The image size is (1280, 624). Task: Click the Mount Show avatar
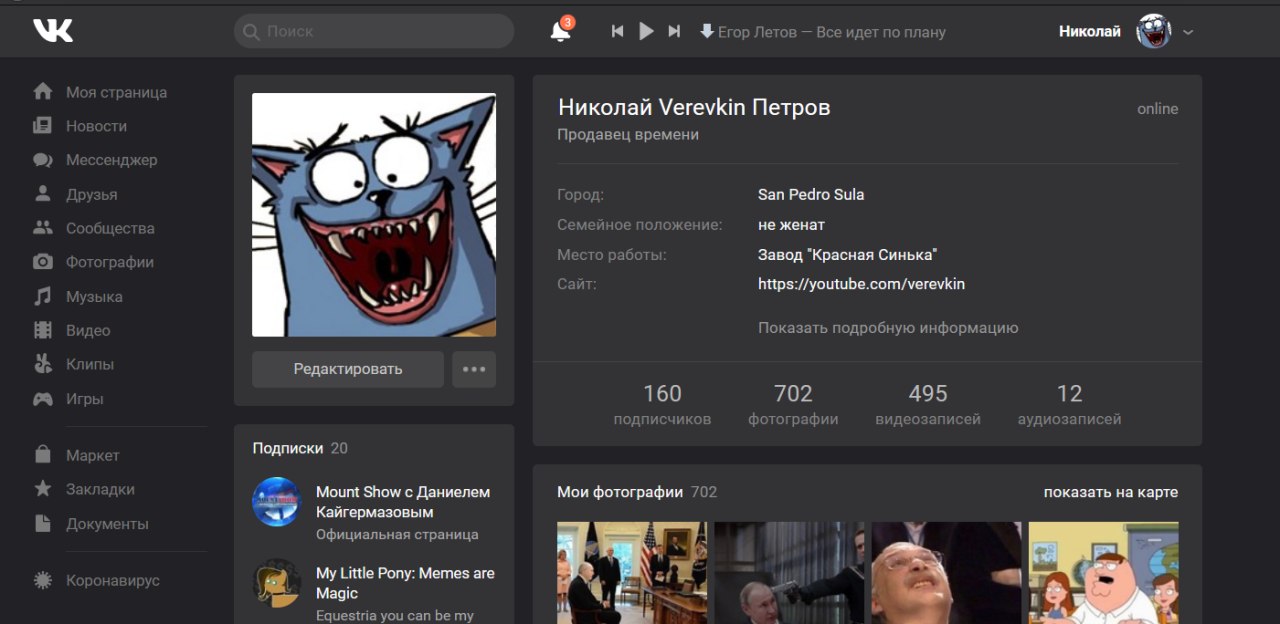276,502
